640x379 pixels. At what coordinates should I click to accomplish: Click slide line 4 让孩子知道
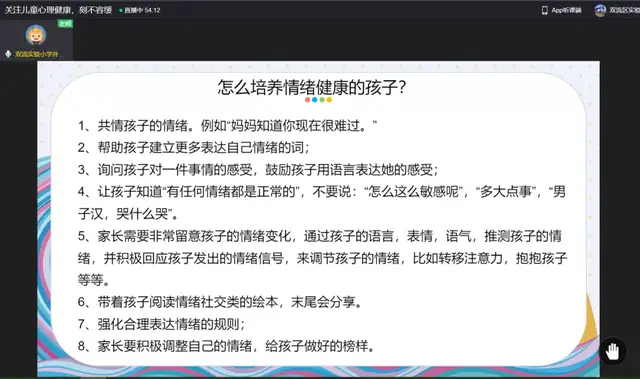(322, 191)
